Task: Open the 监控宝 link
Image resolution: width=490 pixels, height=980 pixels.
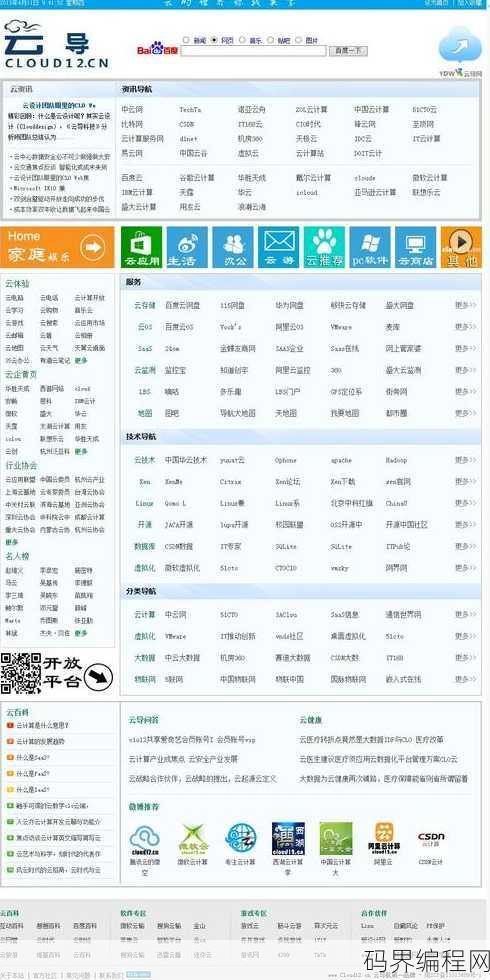Action: pos(175,370)
